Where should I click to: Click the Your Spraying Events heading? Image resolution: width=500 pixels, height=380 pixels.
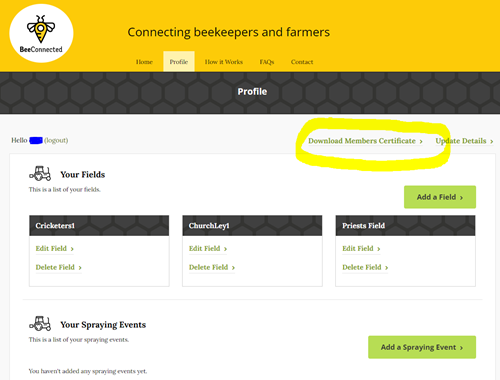click(103, 325)
